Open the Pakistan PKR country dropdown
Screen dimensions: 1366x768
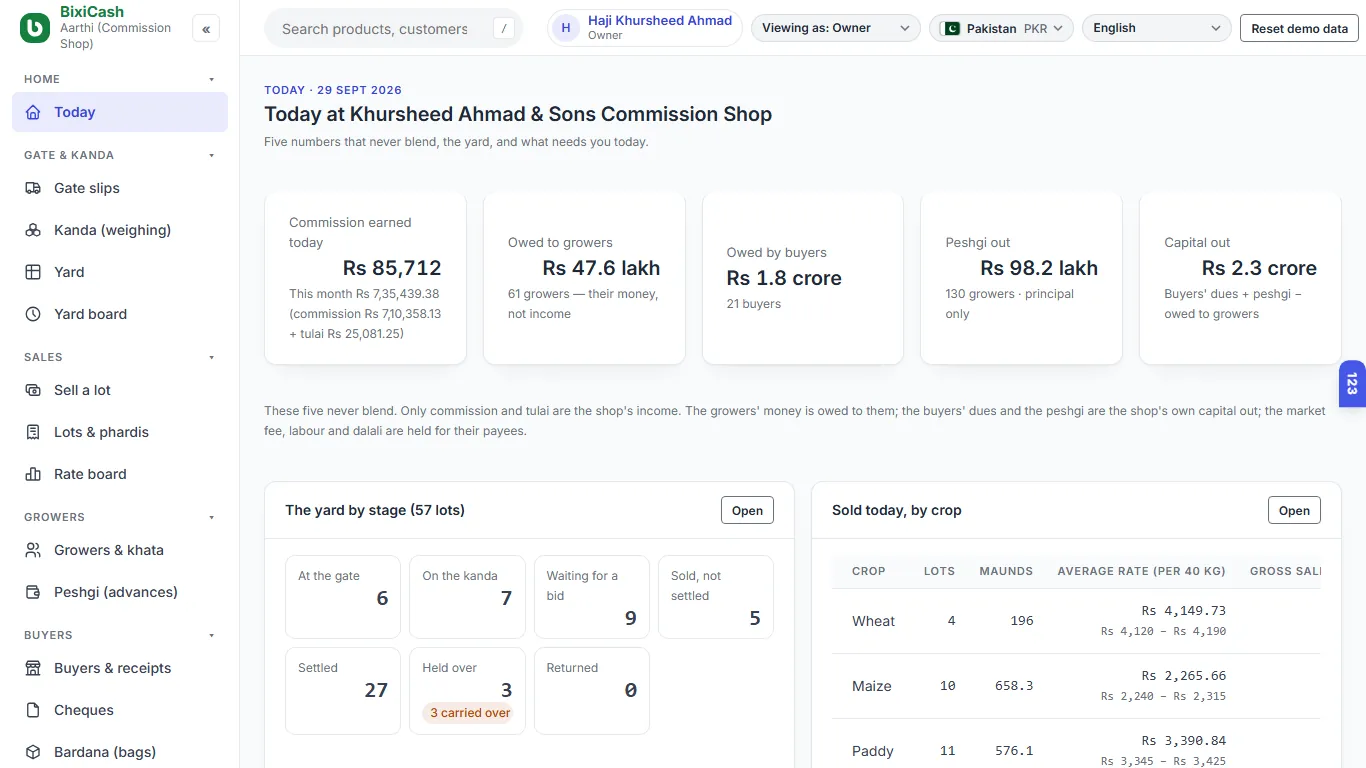[x=1001, y=28]
